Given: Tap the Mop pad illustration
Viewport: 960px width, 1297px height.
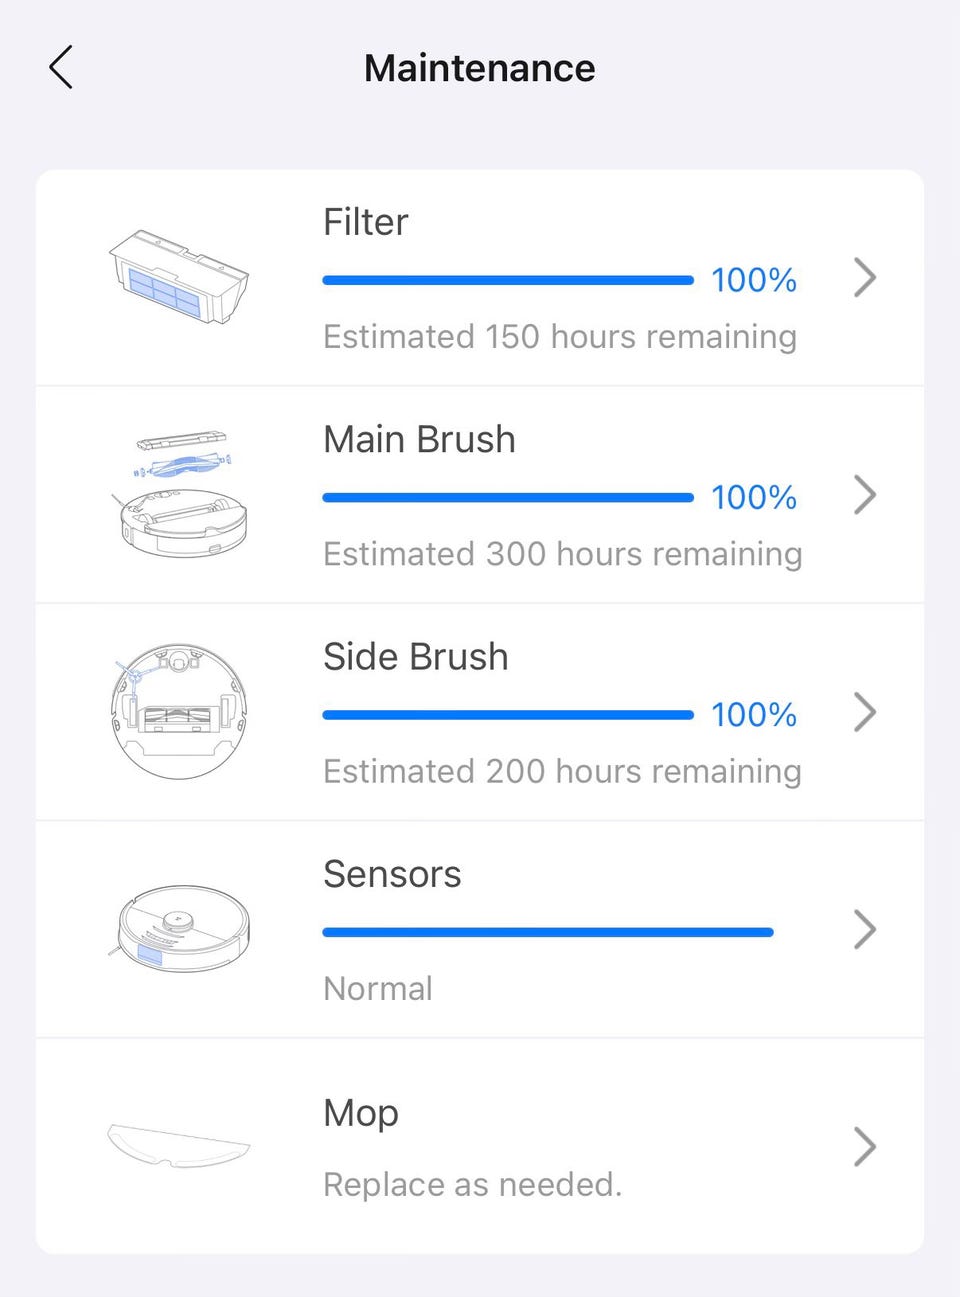Looking at the screenshot, I should (x=178, y=1146).
